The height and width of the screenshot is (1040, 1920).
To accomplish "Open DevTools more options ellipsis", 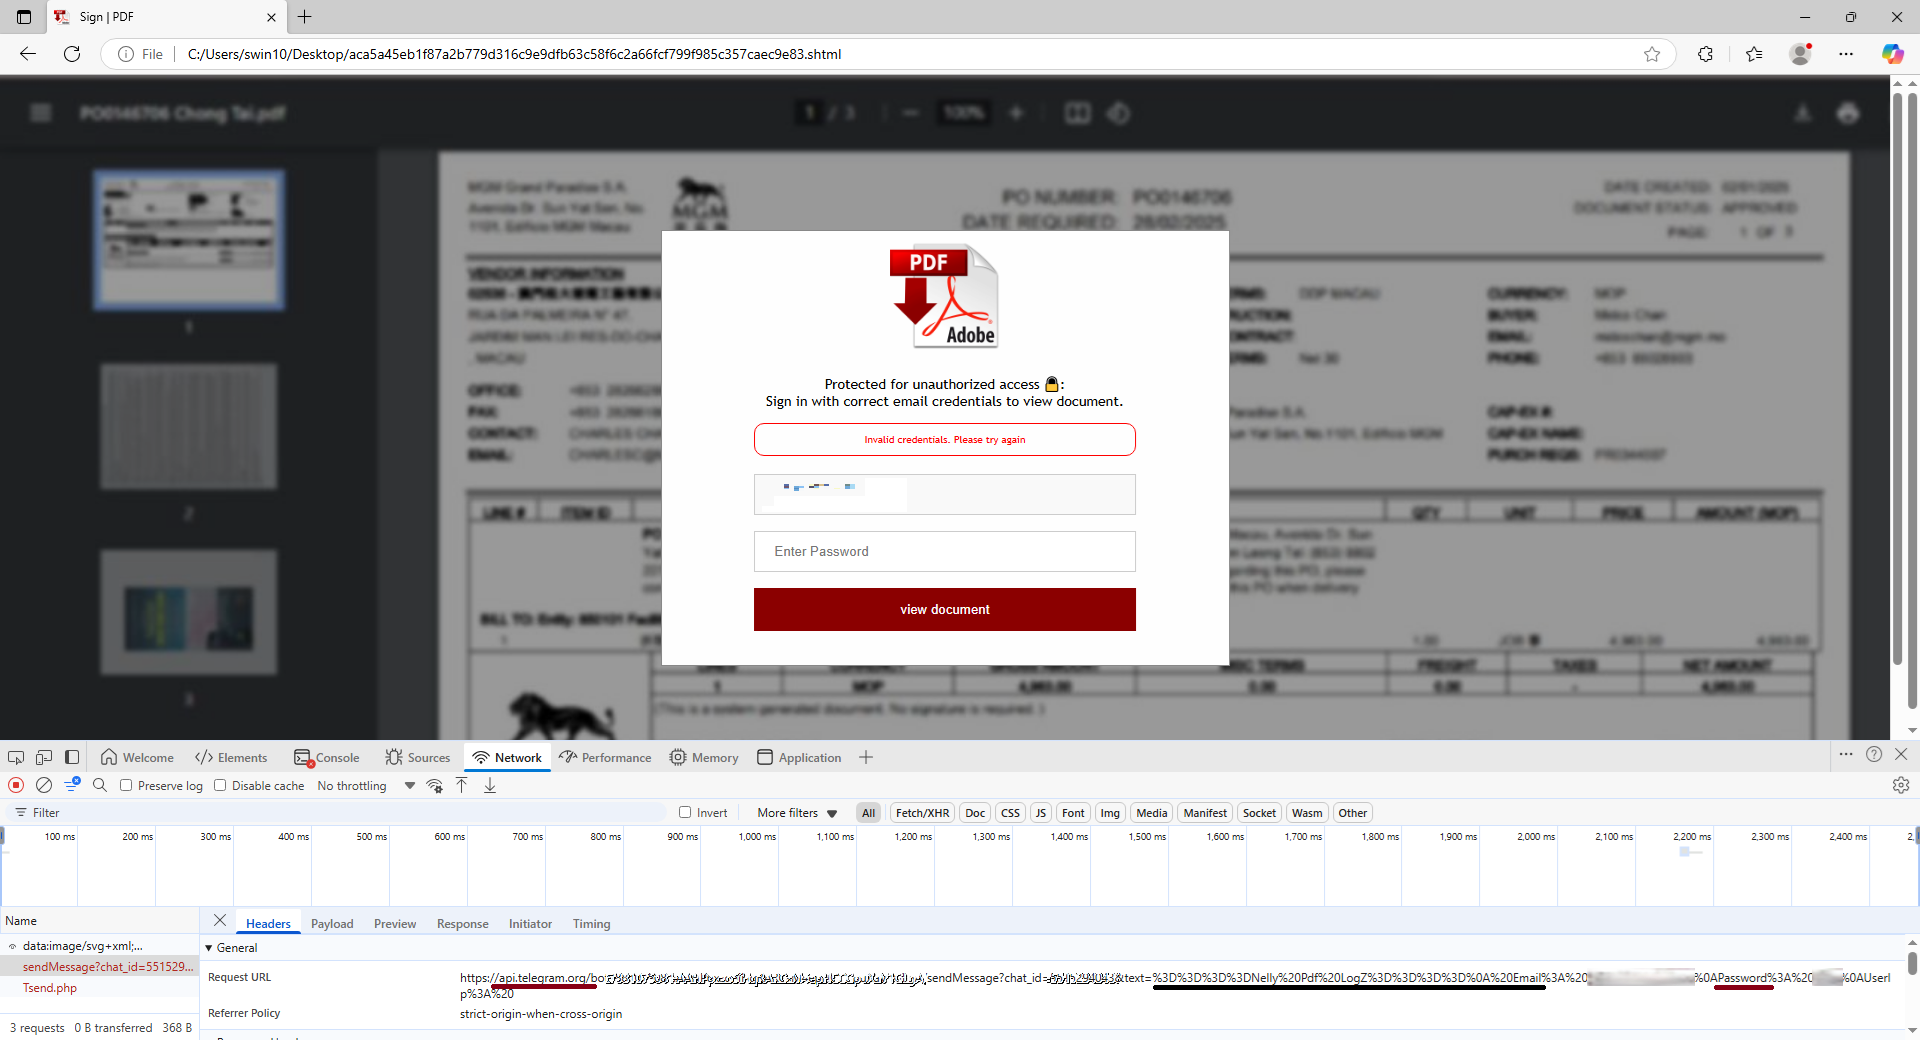I will [x=1846, y=754].
